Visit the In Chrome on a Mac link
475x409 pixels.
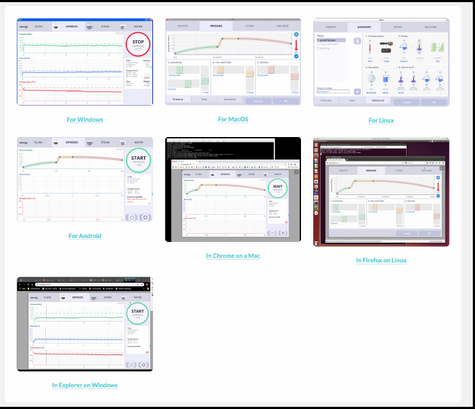coord(233,256)
